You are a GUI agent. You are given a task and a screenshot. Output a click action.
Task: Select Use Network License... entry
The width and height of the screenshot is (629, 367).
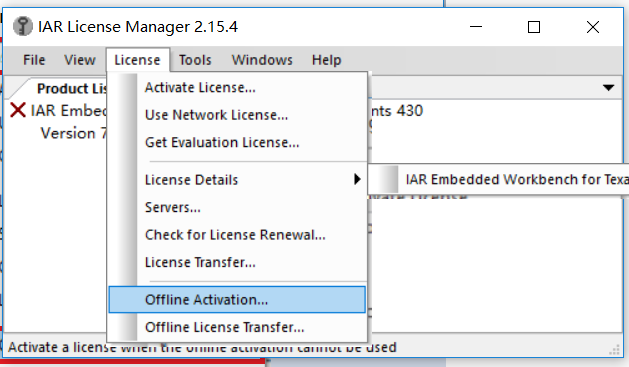pos(237,115)
